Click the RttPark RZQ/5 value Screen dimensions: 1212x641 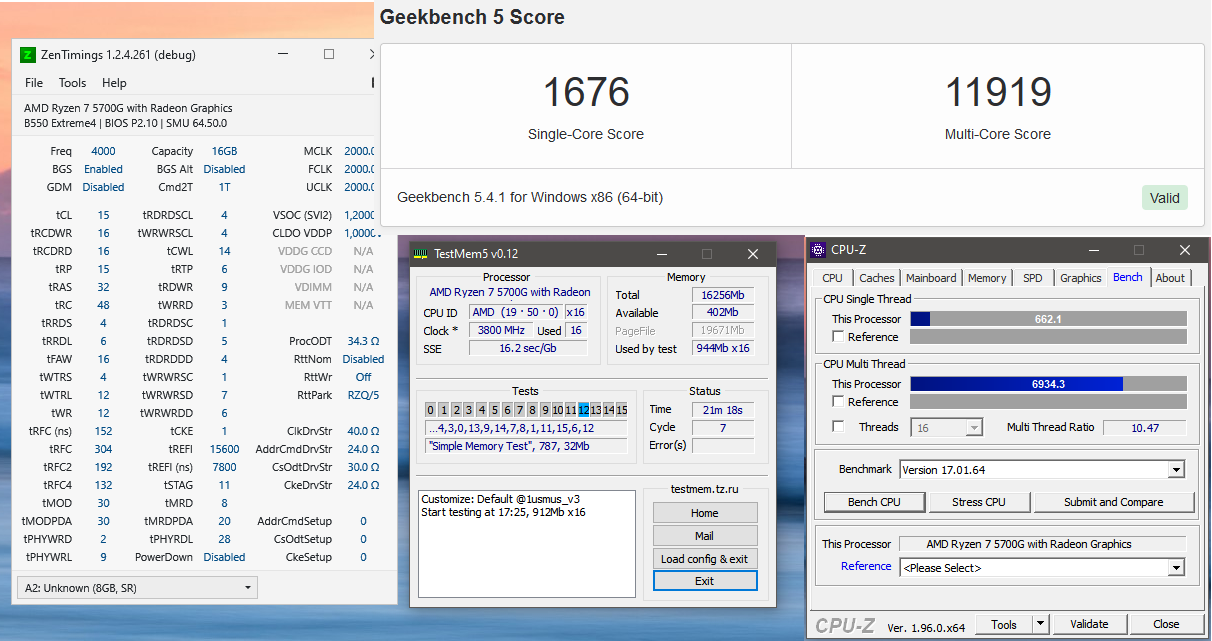click(x=364, y=395)
